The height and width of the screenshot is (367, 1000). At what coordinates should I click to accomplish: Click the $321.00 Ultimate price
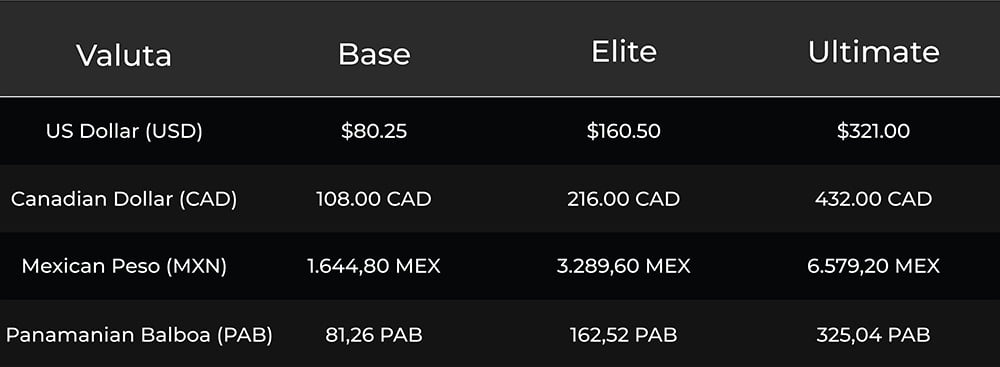click(873, 131)
